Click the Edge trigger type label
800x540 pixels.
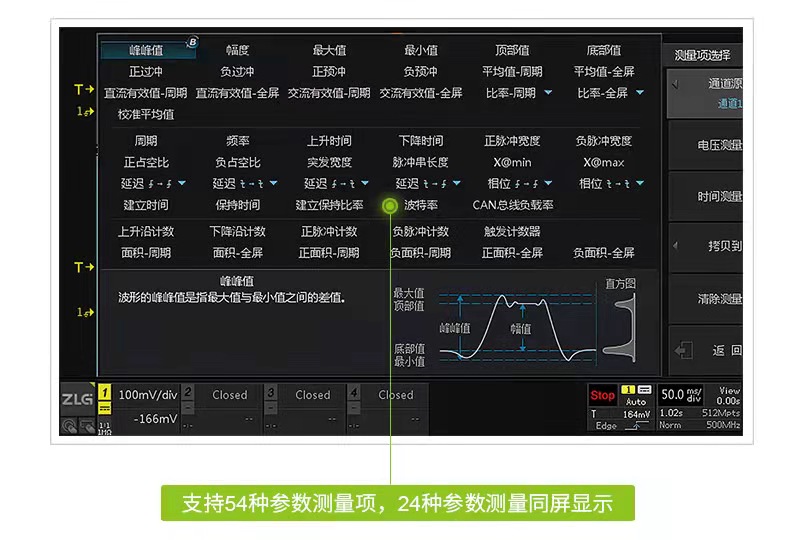606,426
